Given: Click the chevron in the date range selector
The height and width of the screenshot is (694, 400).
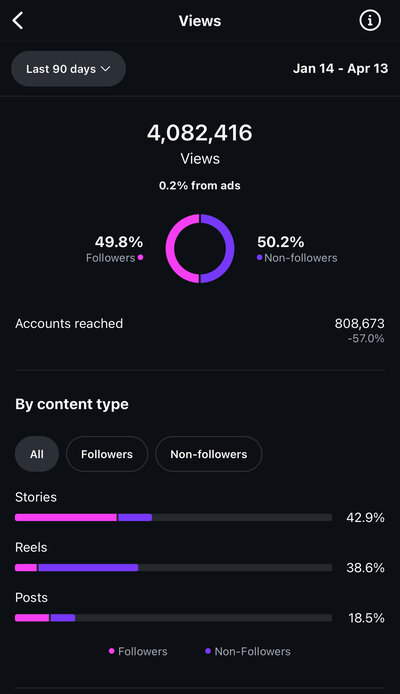Looking at the screenshot, I should coord(105,69).
